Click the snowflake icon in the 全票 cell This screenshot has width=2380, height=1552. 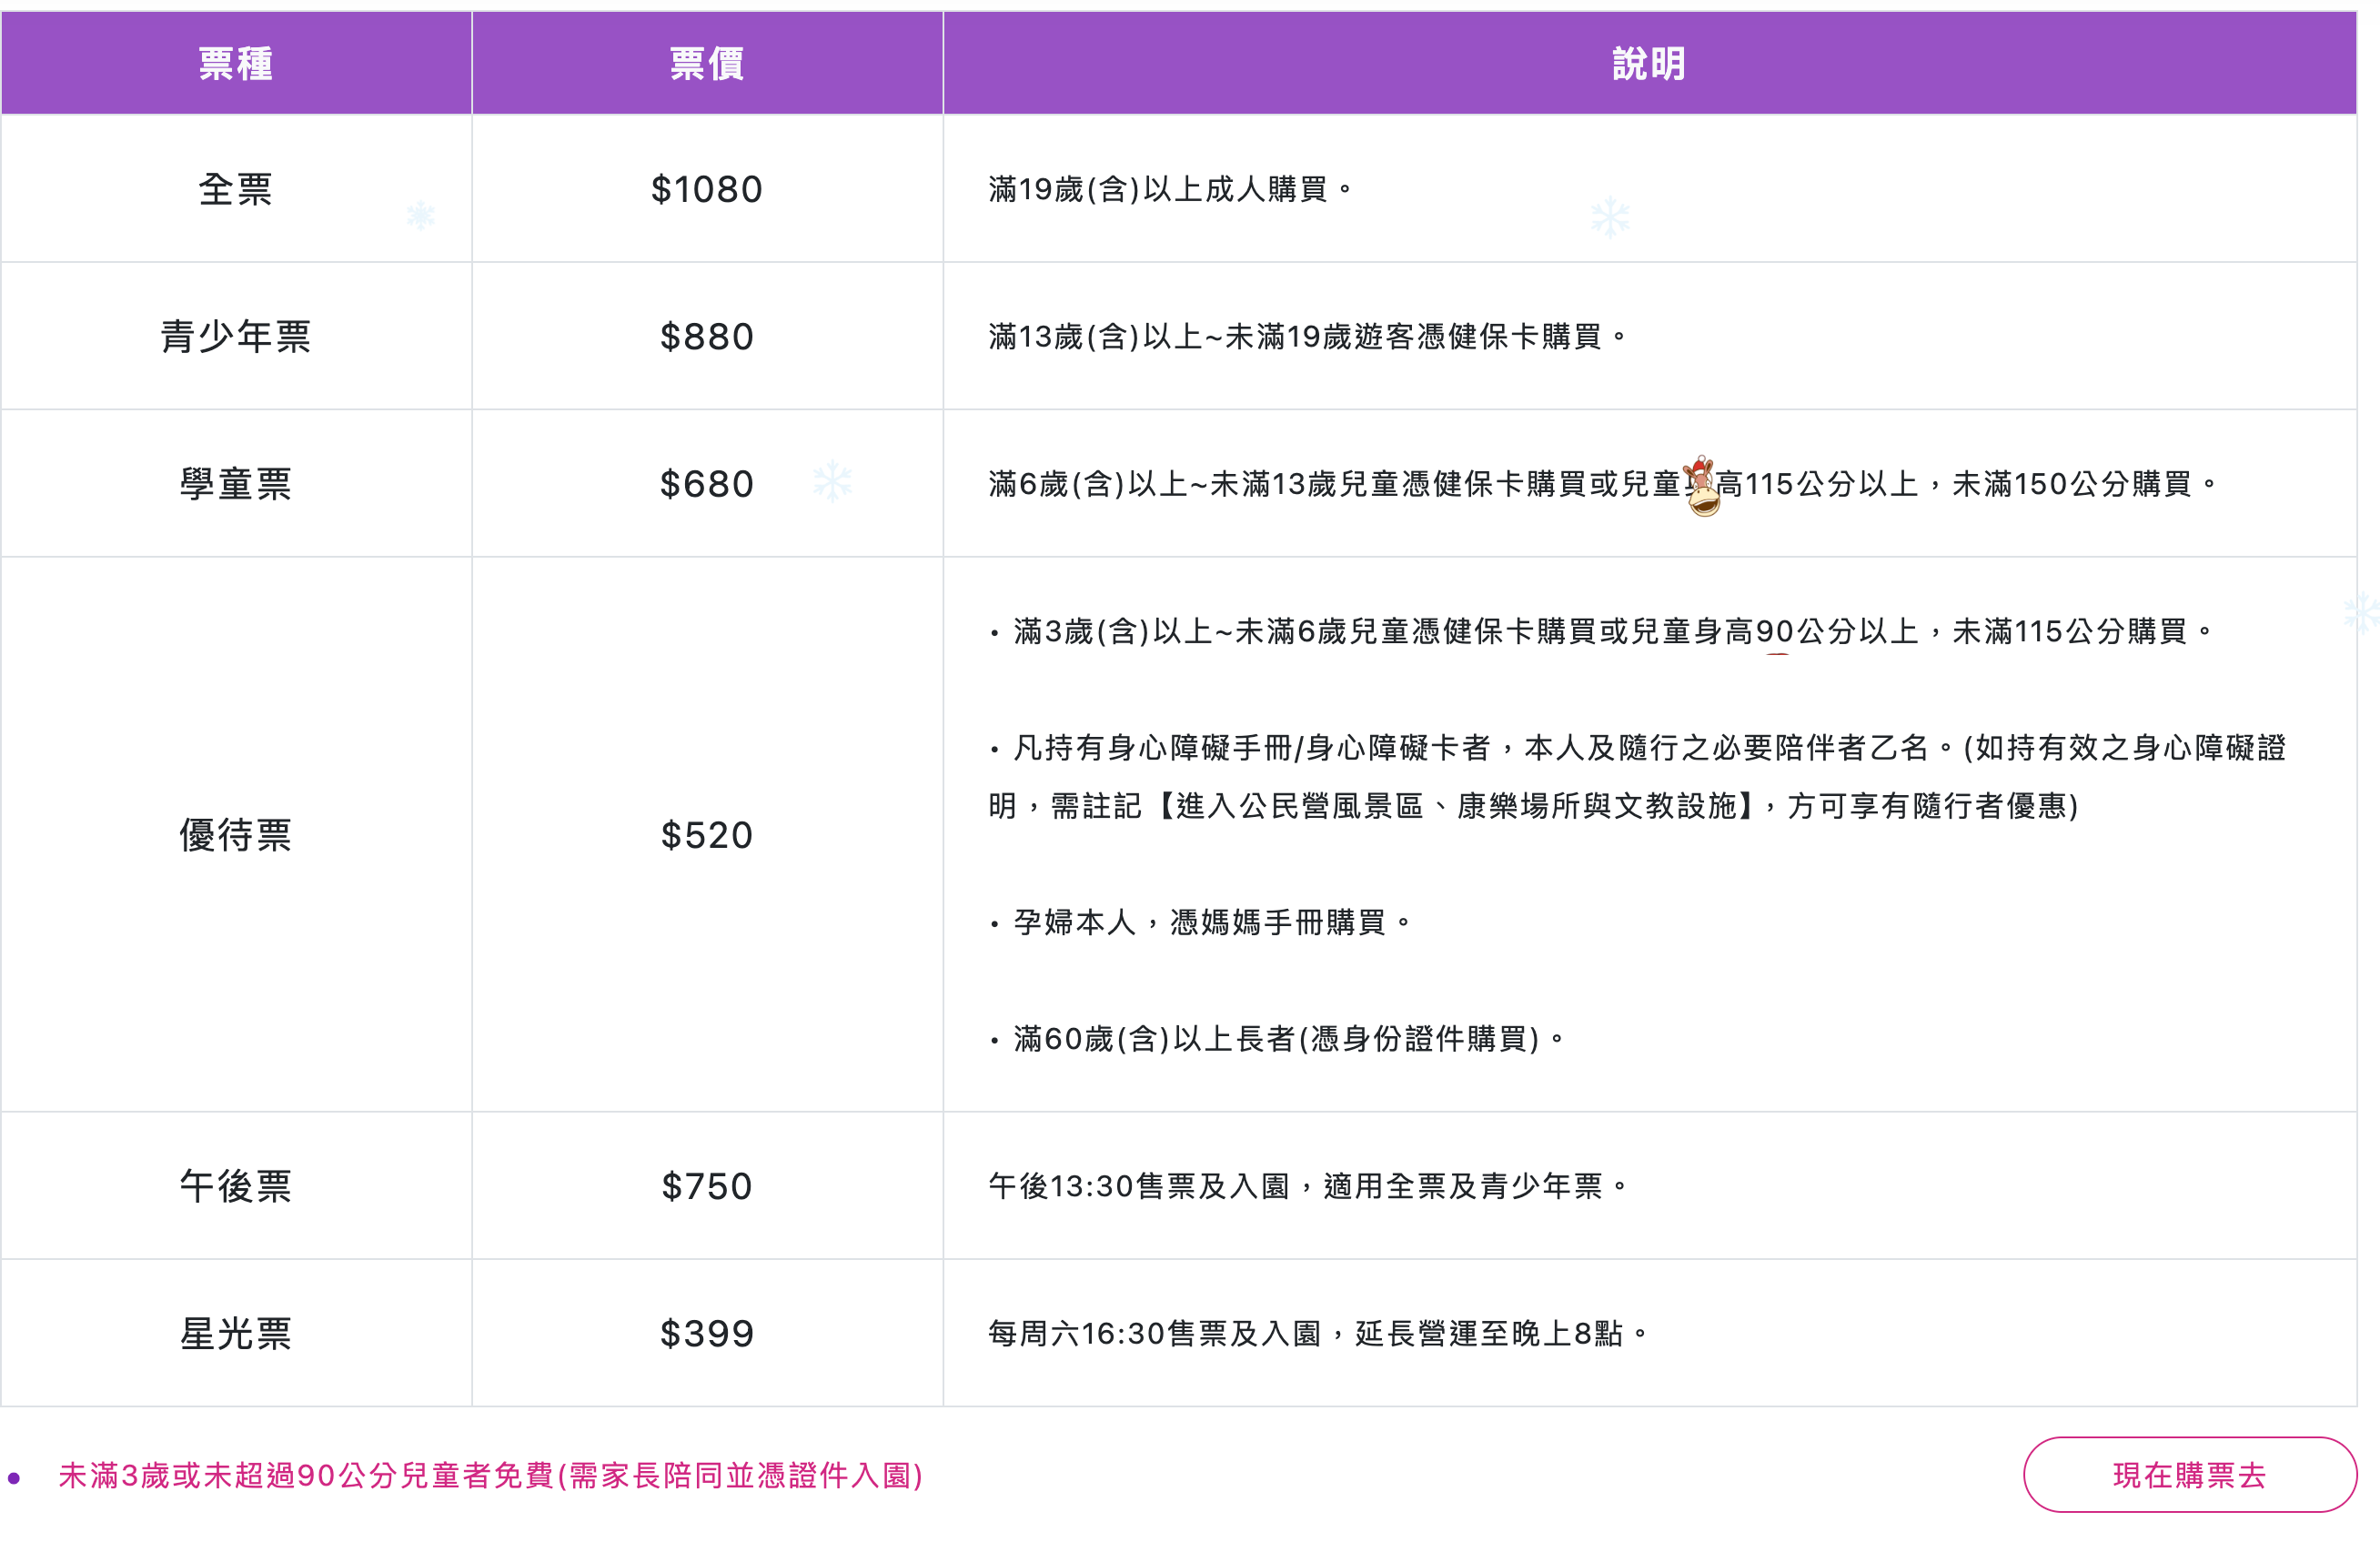[421, 215]
